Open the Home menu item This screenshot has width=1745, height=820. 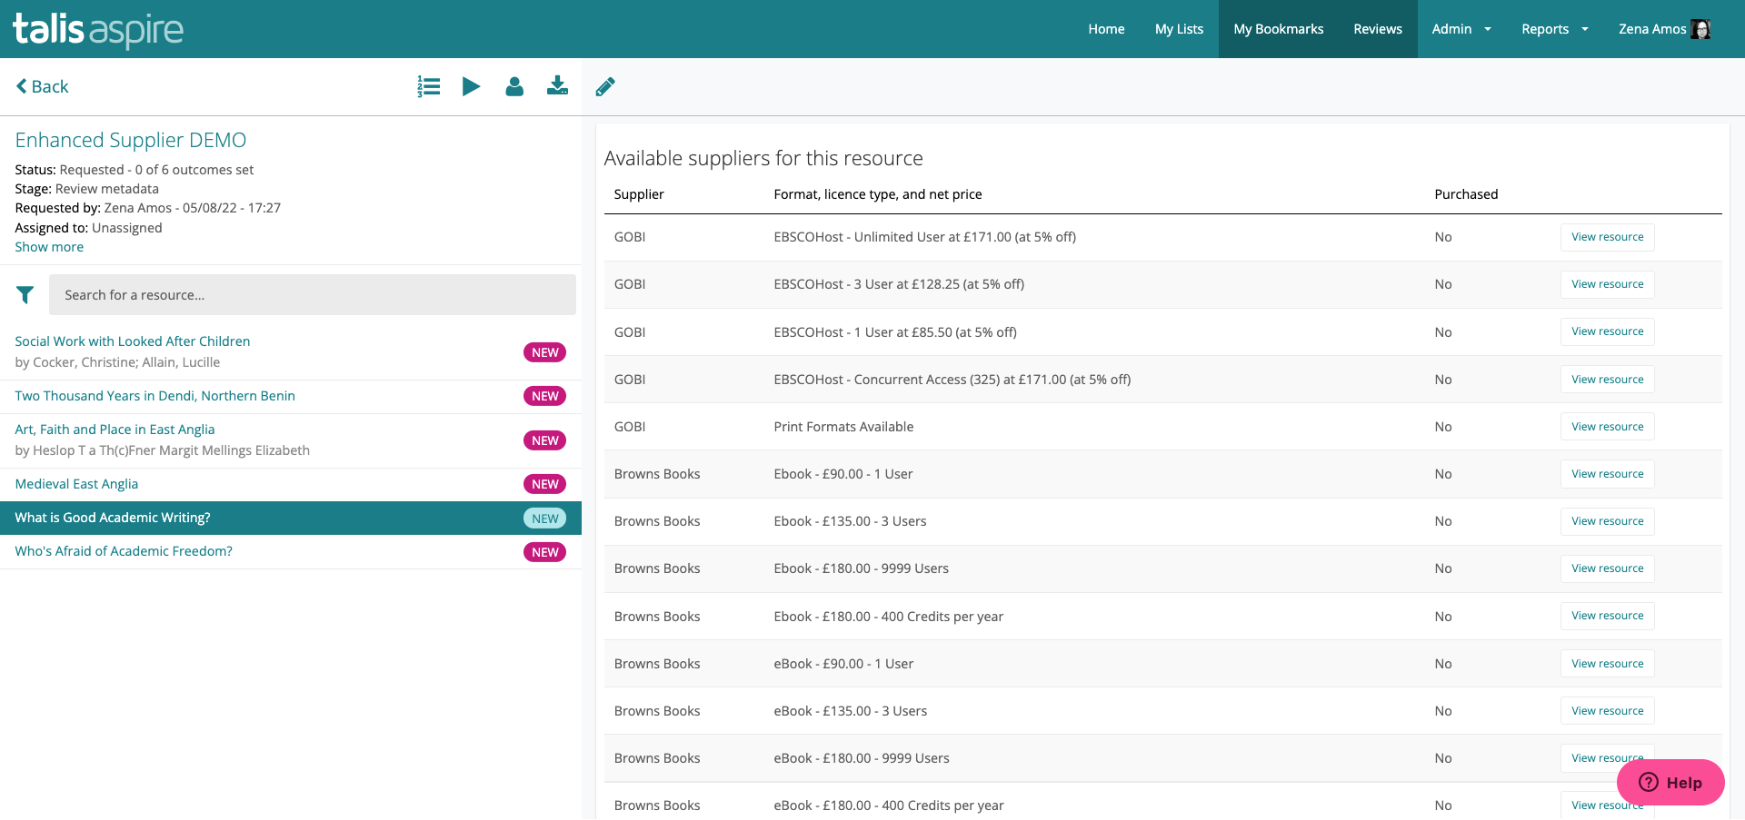(x=1106, y=29)
